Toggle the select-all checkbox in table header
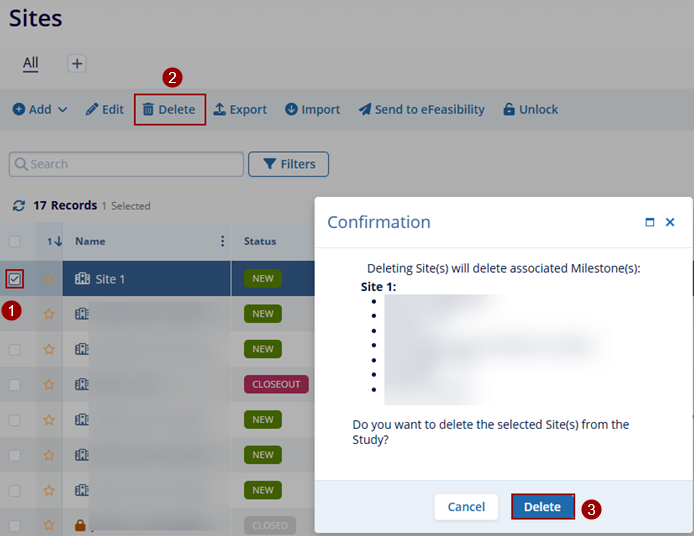Viewport: 694px width, 536px height. tap(15, 241)
